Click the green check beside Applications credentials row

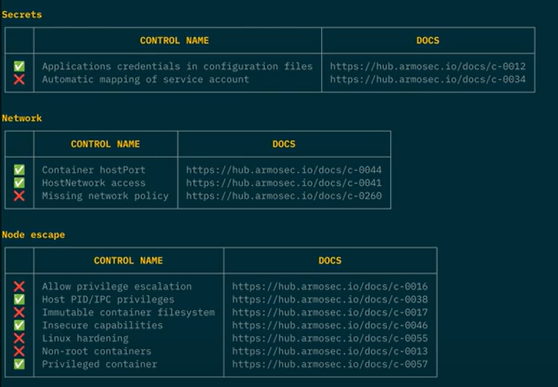(x=19, y=66)
